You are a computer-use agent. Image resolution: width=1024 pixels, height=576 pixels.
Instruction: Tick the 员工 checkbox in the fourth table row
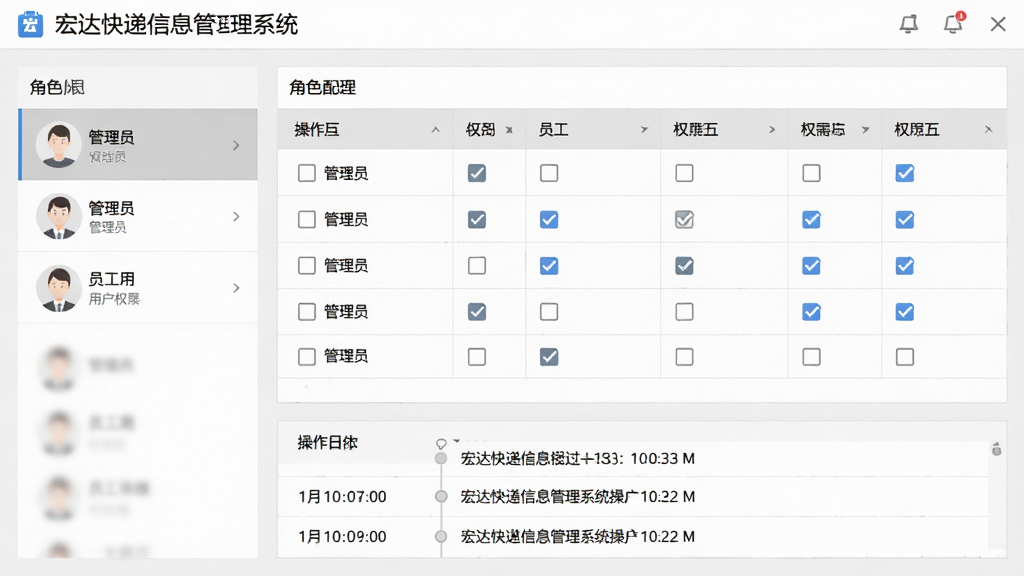(549, 312)
